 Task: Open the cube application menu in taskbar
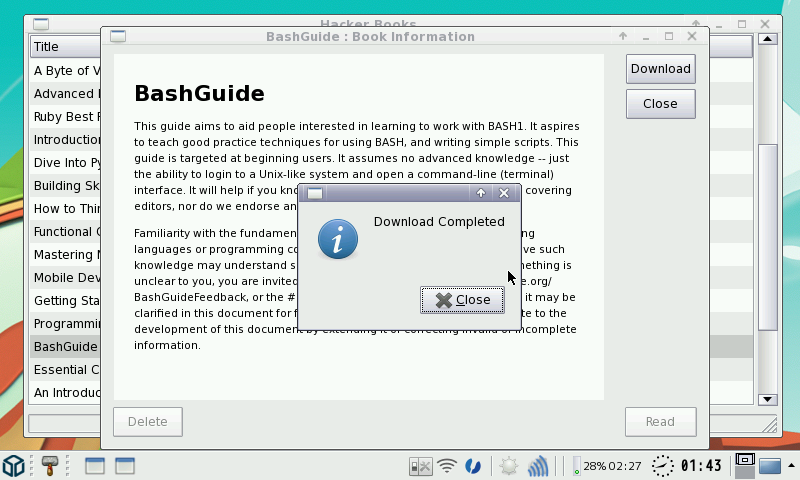coord(13,466)
